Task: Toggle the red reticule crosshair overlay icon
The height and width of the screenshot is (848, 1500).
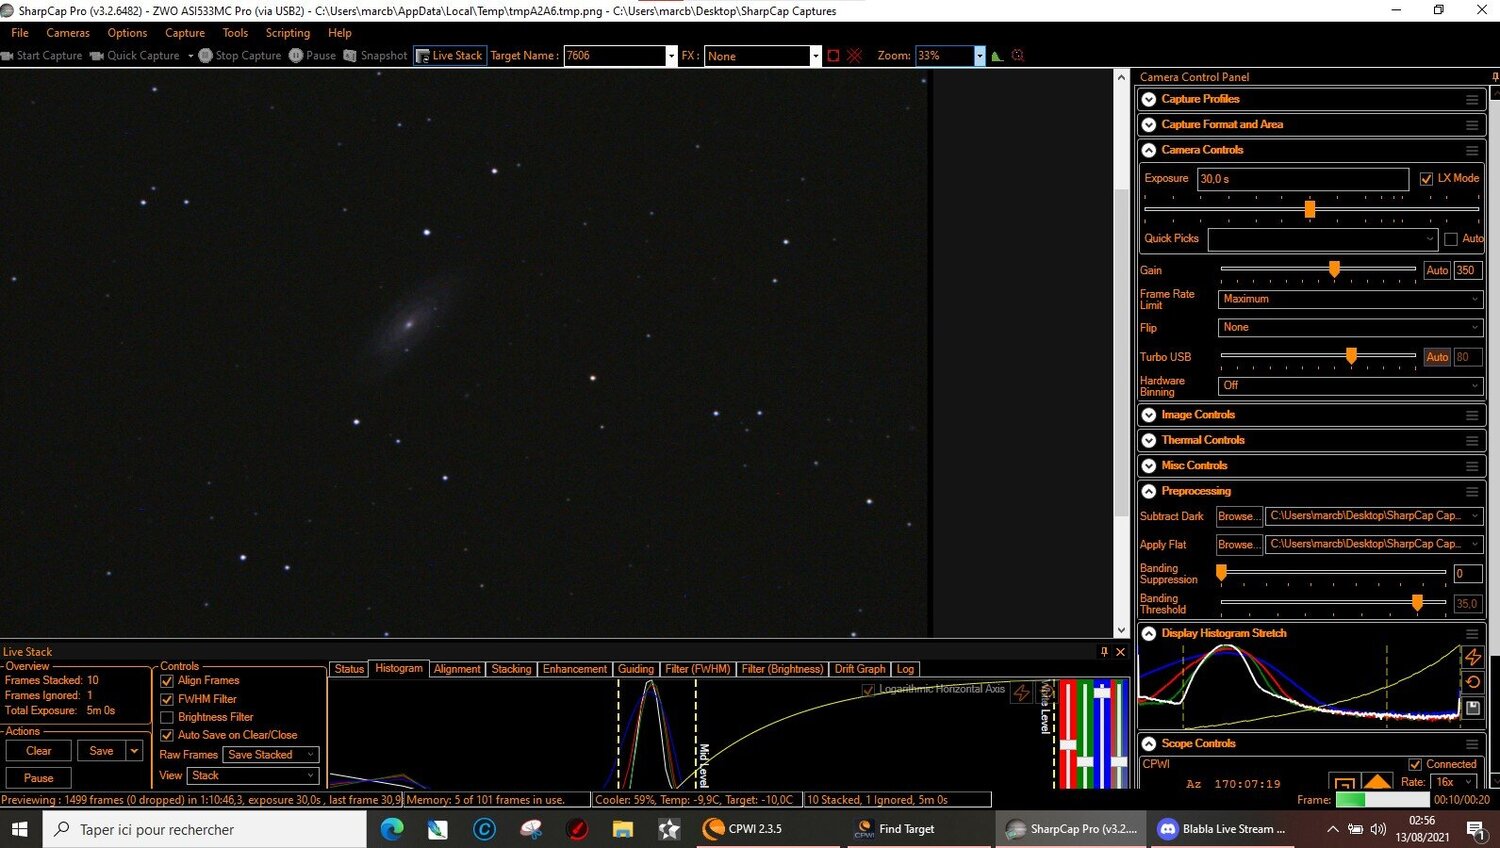Action: tap(854, 56)
